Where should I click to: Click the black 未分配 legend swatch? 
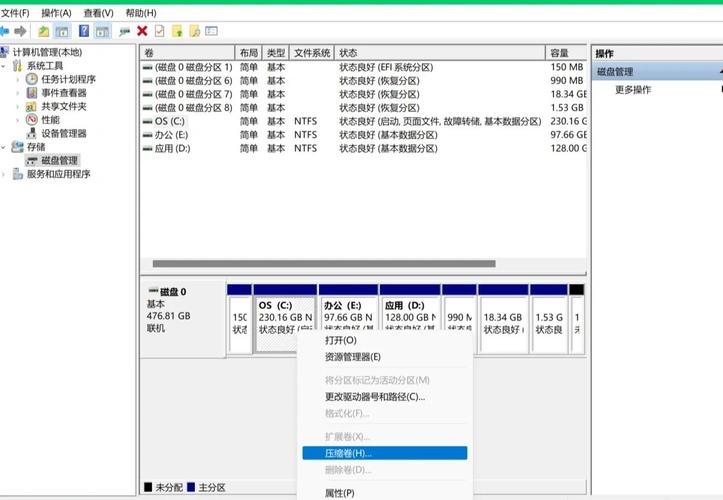click(148, 487)
